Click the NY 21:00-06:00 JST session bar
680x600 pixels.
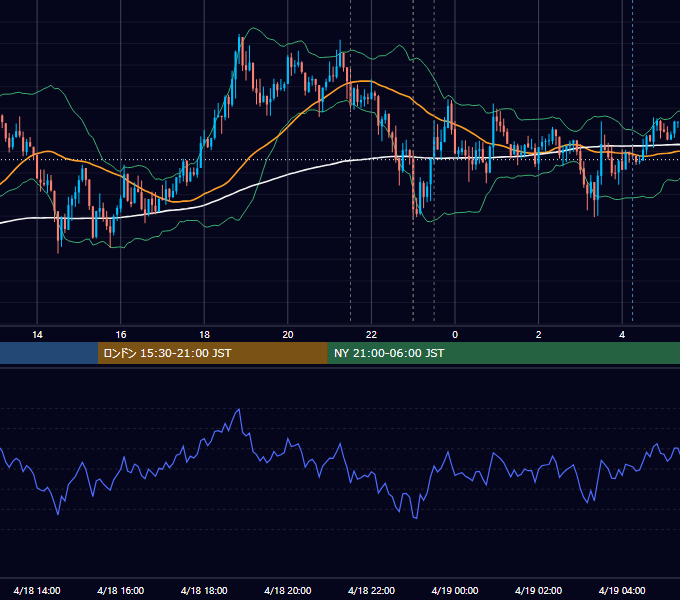(503, 353)
